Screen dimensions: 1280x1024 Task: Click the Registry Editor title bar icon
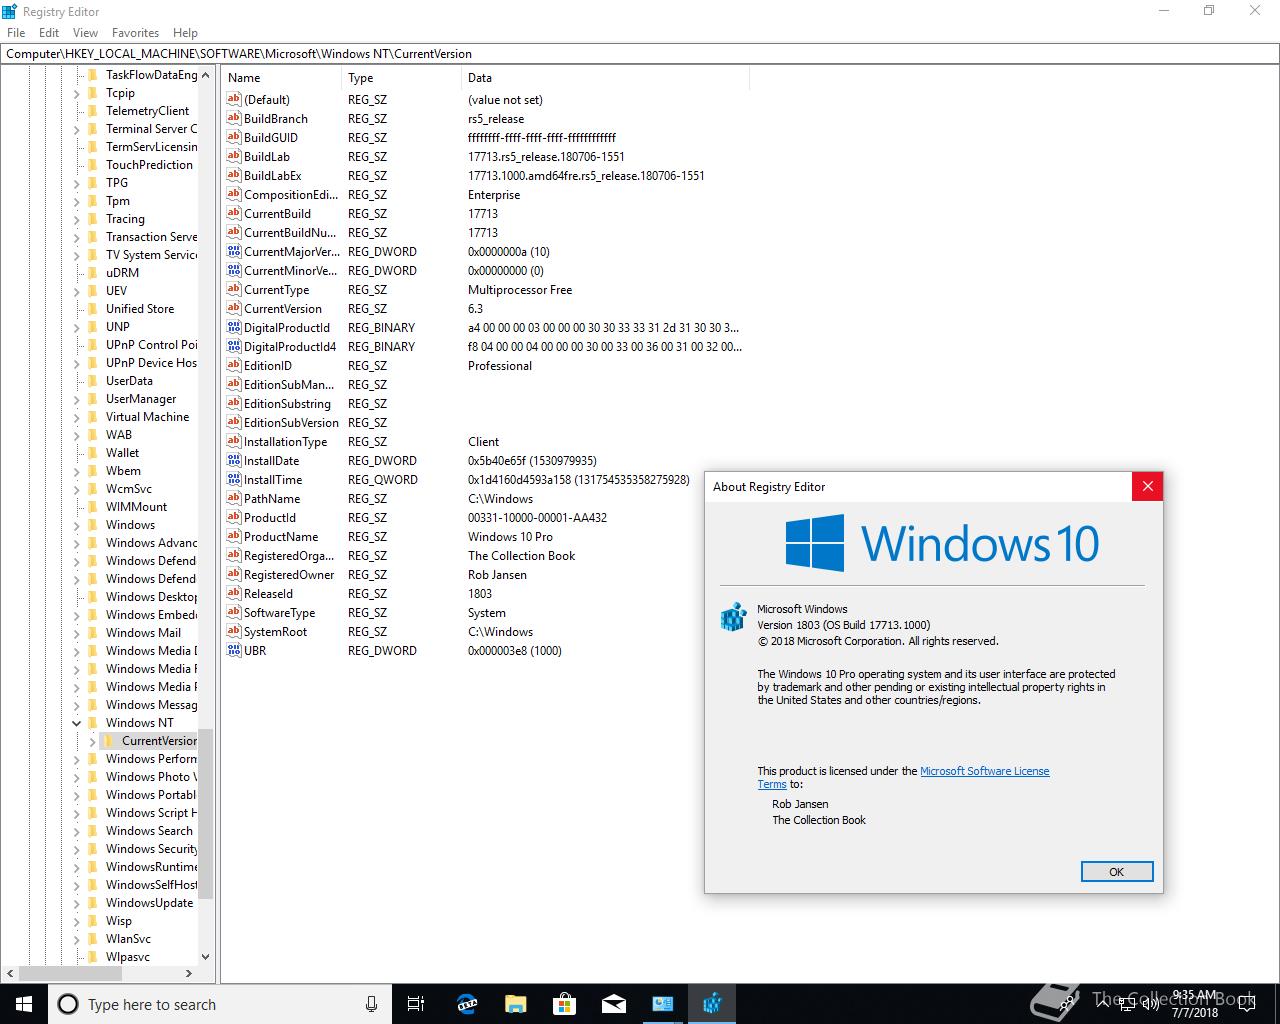[x=10, y=11]
